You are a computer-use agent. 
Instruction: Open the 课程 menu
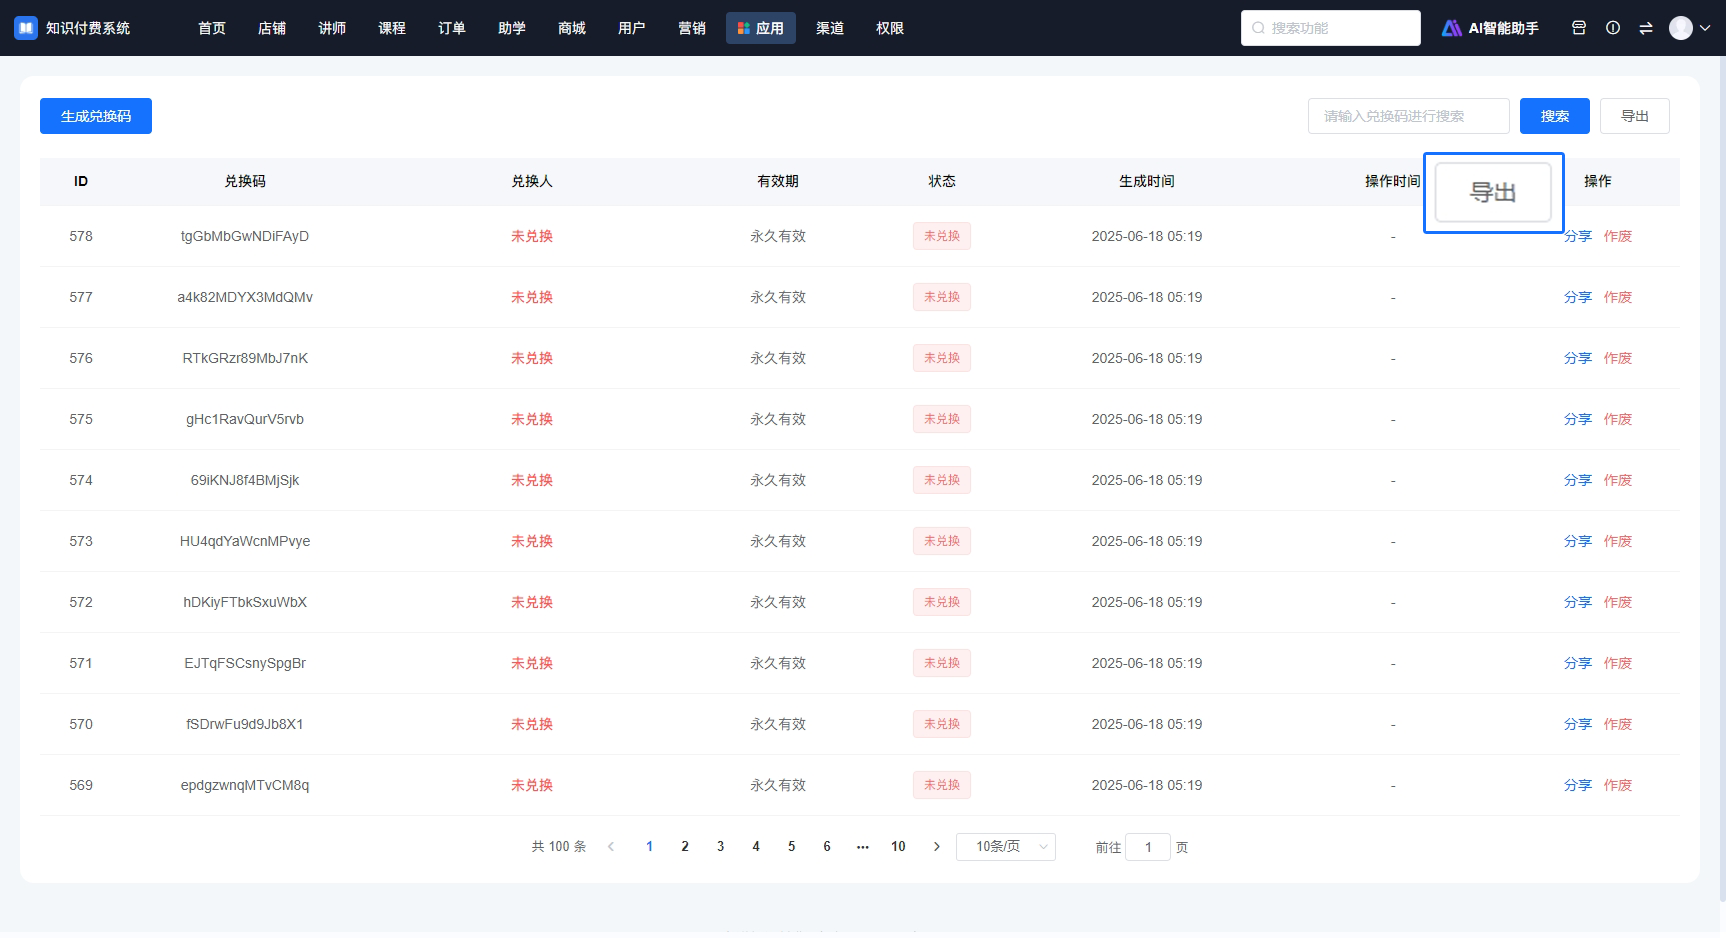392,28
